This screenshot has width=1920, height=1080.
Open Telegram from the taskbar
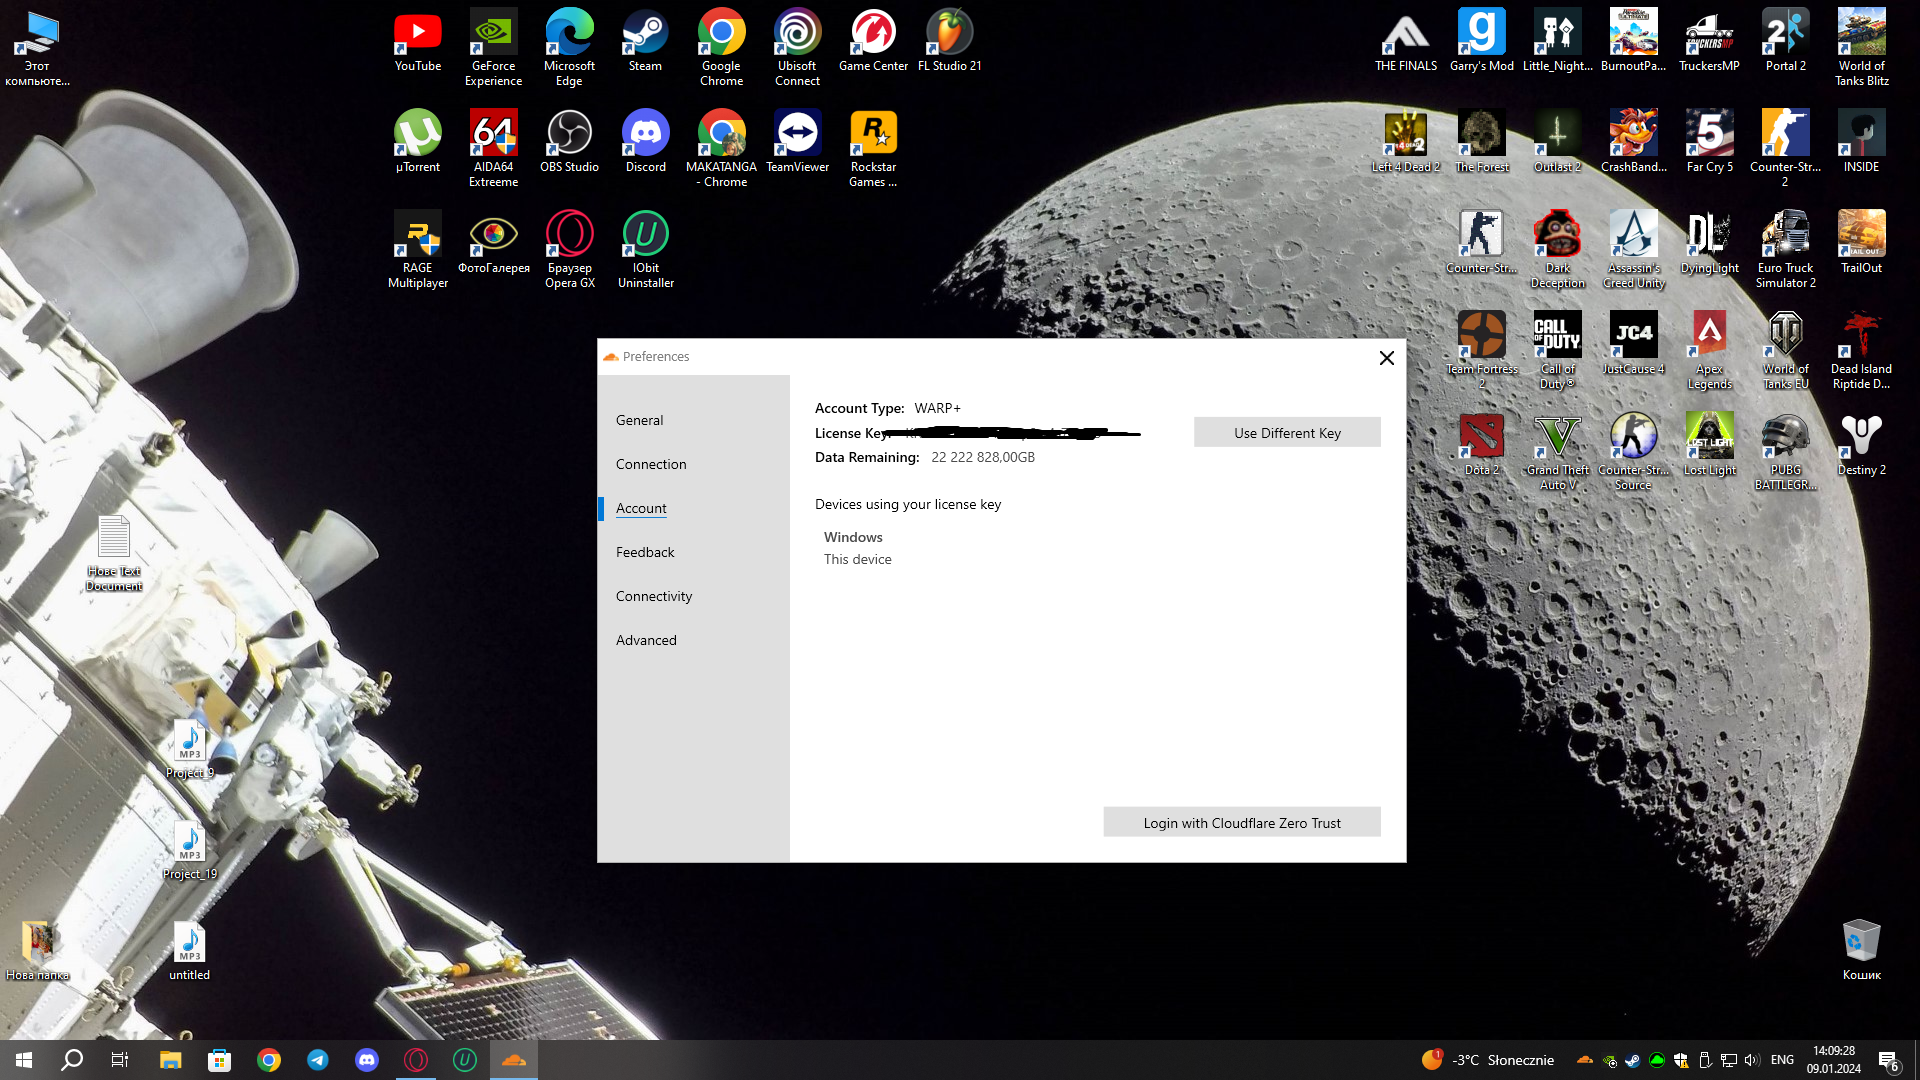tap(318, 1060)
